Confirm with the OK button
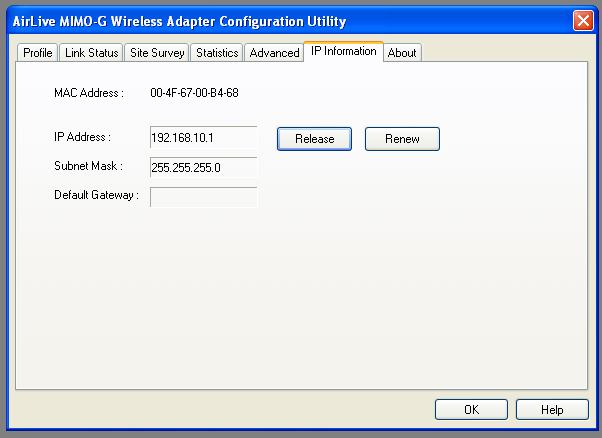The height and width of the screenshot is (438, 602). [471, 410]
